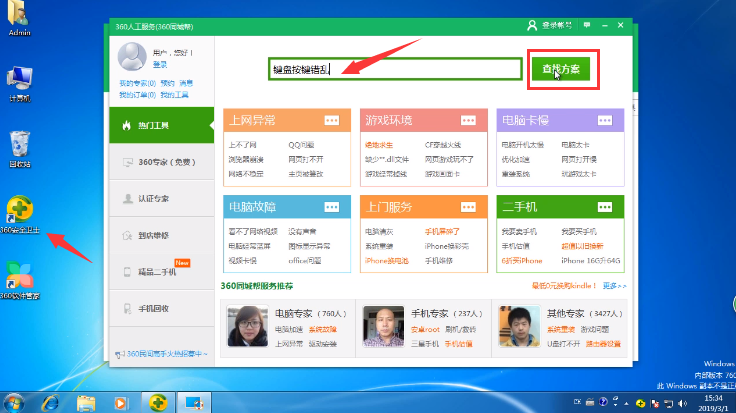Click the 手机专家 expert photo thumbnail
The height and width of the screenshot is (413, 736).
[x=383, y=326]
